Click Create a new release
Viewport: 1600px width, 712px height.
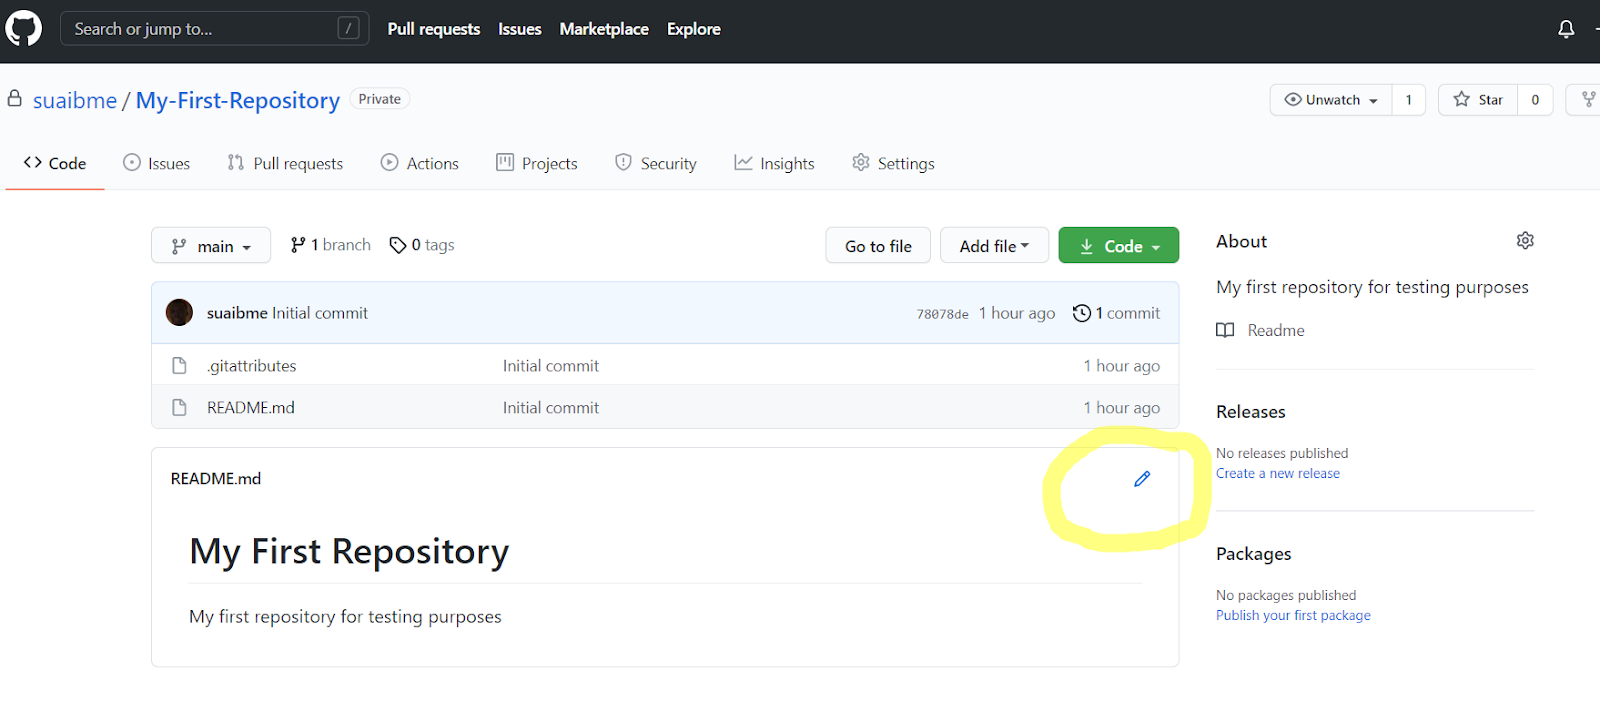[x=1278, y=474]
